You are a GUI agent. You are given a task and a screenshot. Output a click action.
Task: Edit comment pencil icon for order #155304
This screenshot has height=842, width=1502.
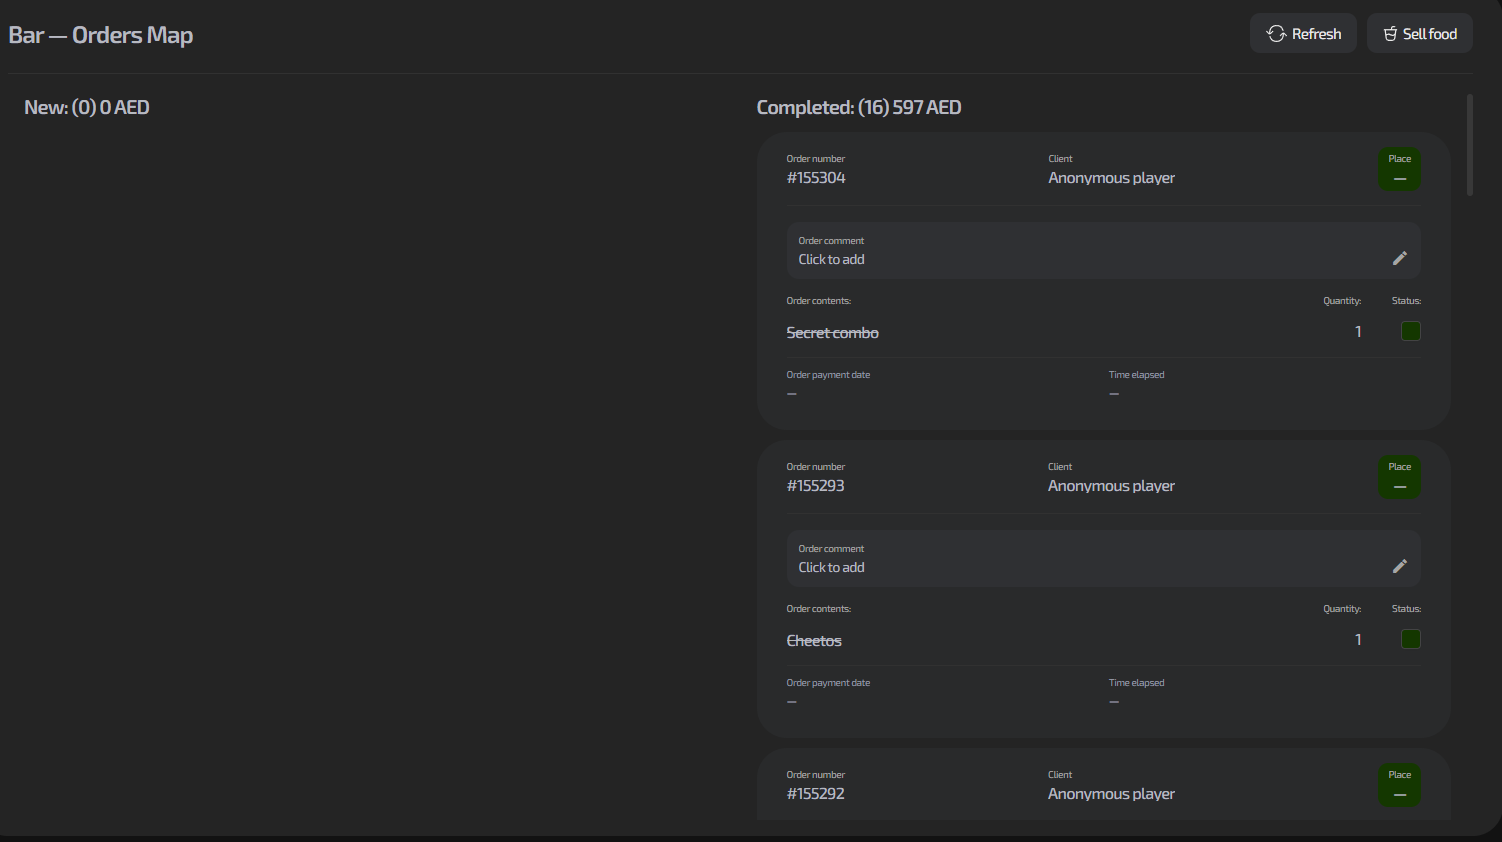(x=1399, y=258)
